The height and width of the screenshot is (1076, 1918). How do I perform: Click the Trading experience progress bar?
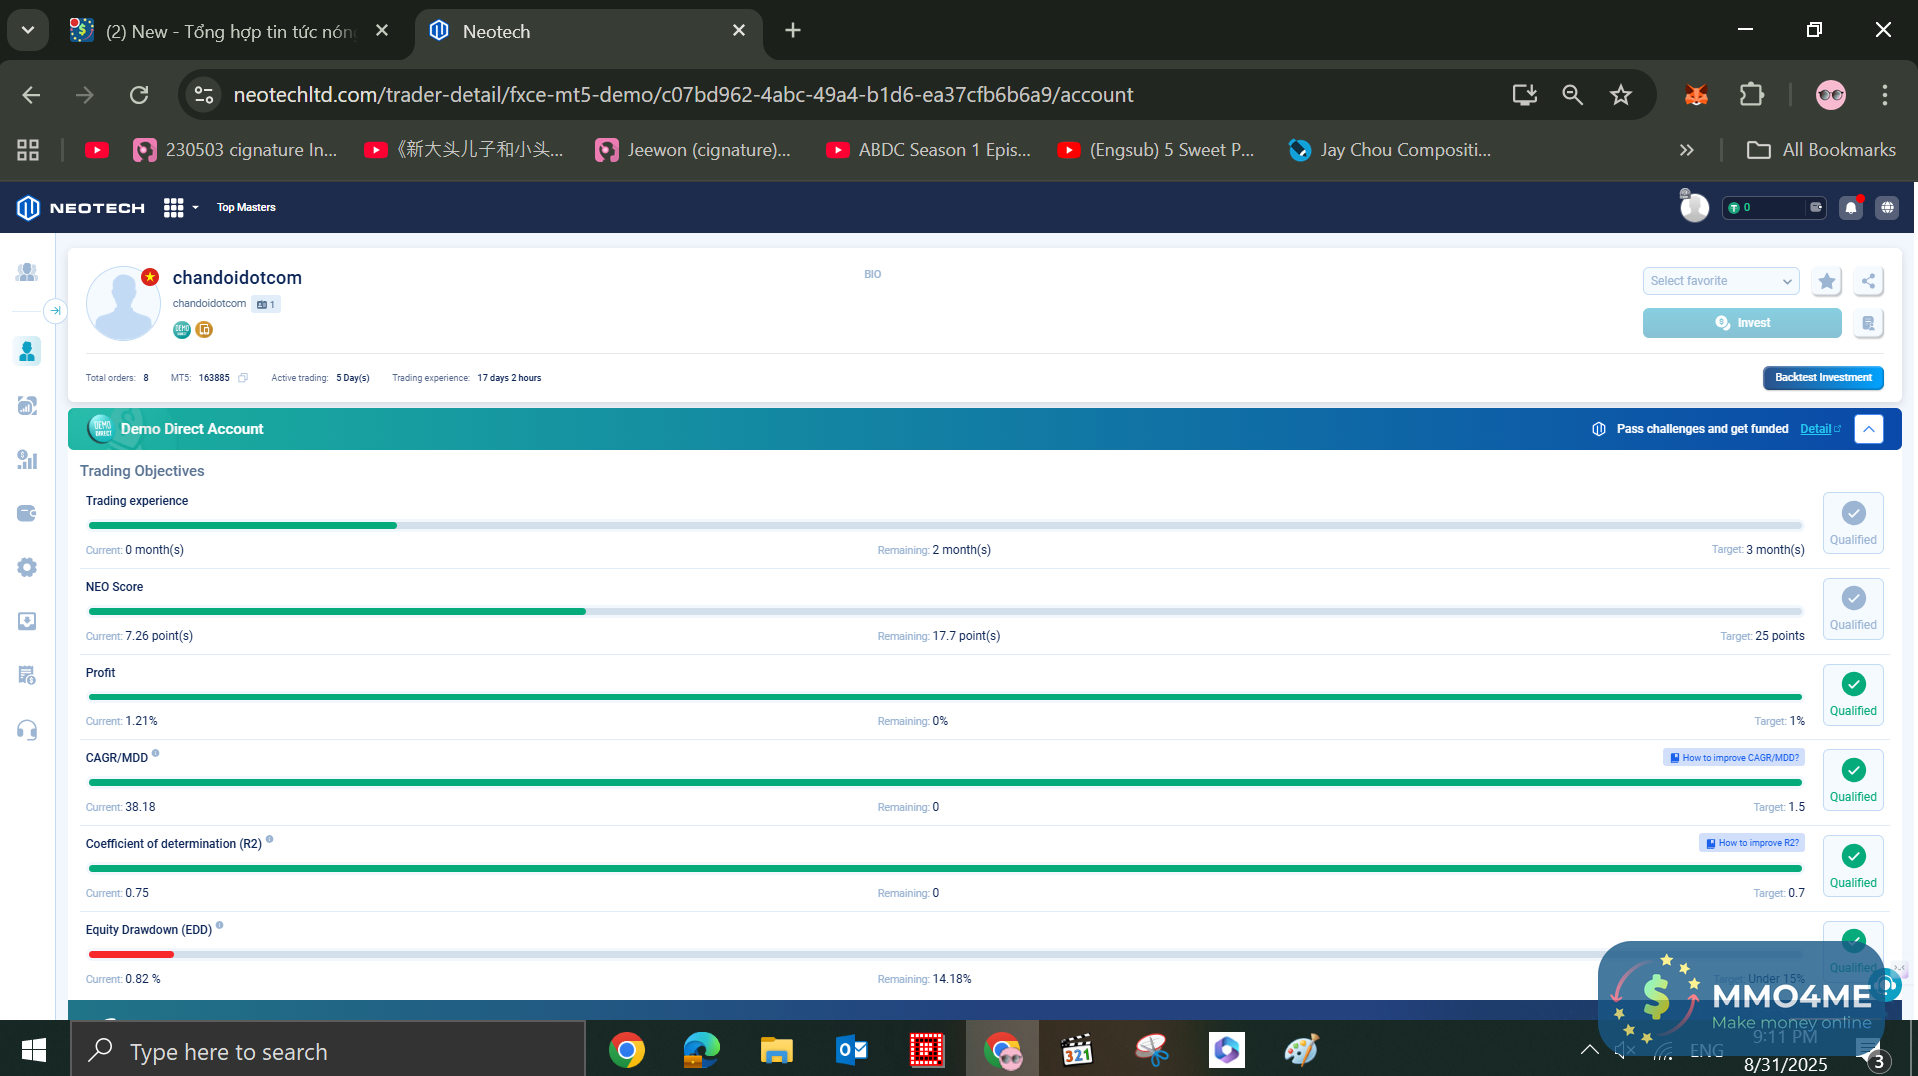coord(945,525)
